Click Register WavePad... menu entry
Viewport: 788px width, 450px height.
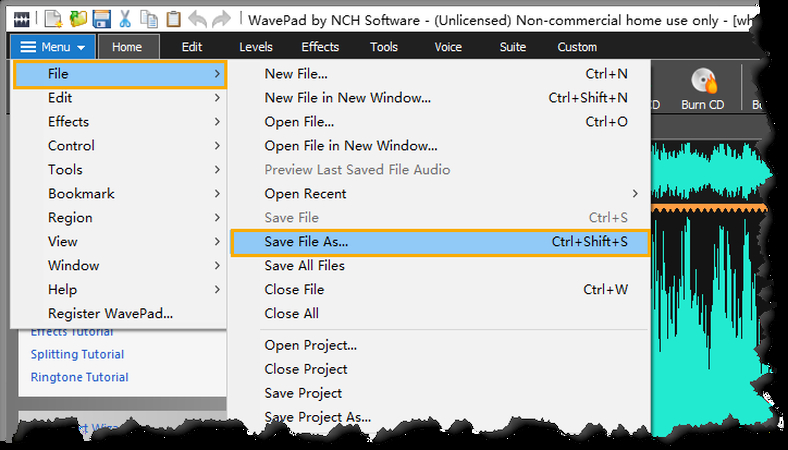pyautogui.click(x=110, y=314)
